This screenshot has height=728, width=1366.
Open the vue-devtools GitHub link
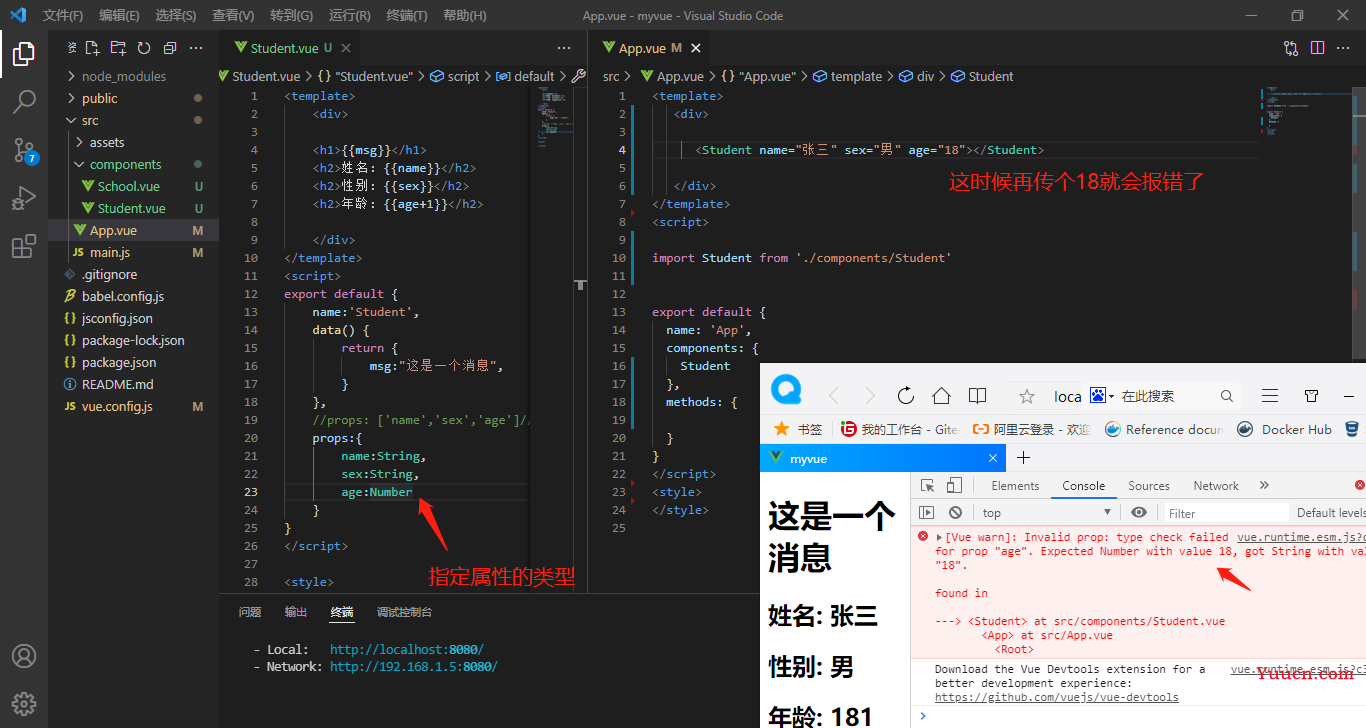click(x=1056, y=697)
